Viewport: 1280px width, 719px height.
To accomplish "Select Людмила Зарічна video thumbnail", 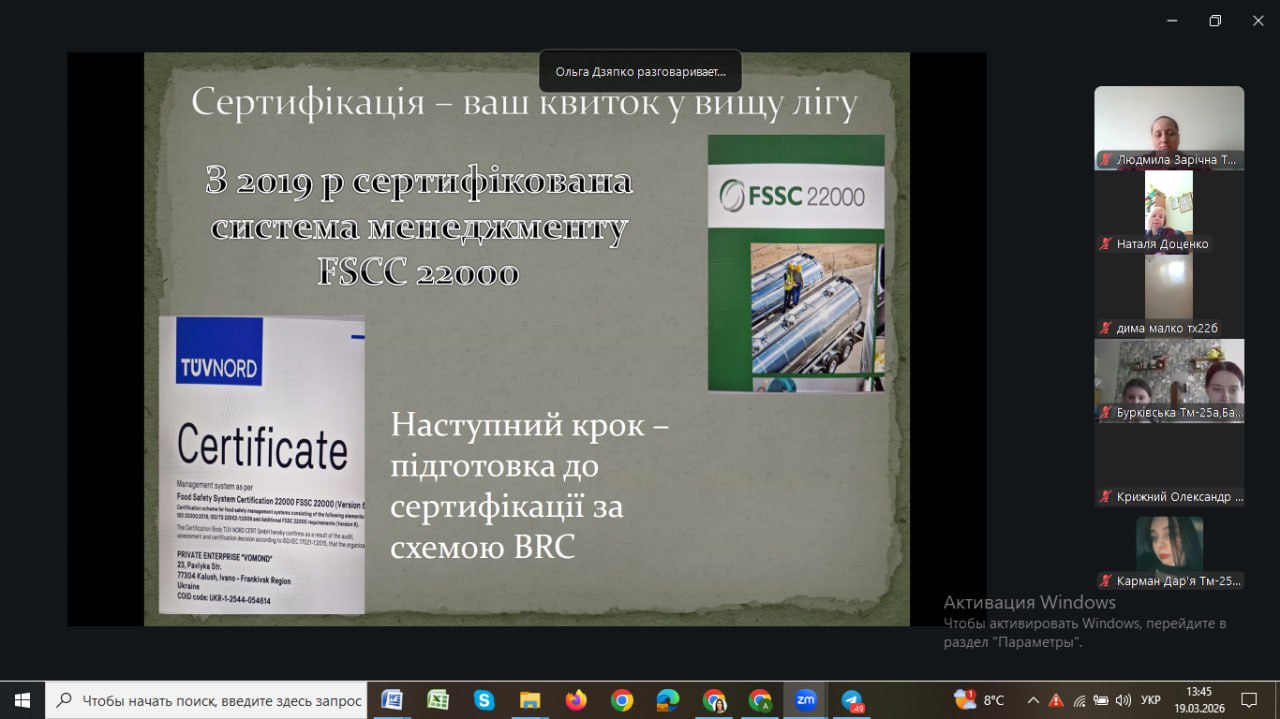I will [1169, 127].
